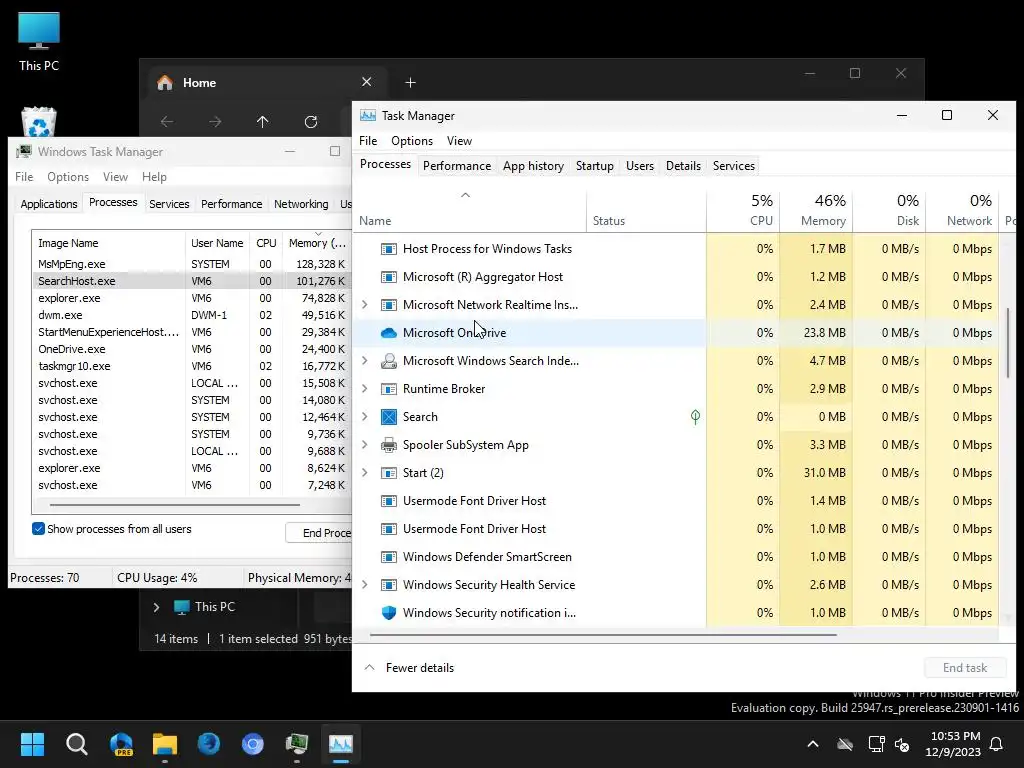Select the MsMpEng.exe process row
This screenshot has width=1024, height=768.
point(192,264)
